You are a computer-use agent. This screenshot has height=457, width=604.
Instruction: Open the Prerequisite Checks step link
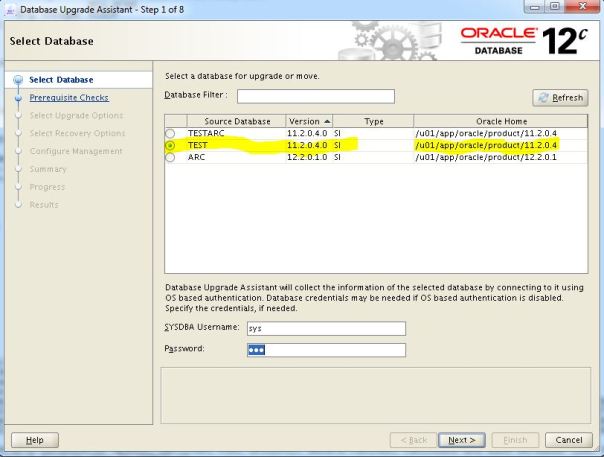pyautogui.click(x=69, y=98)
